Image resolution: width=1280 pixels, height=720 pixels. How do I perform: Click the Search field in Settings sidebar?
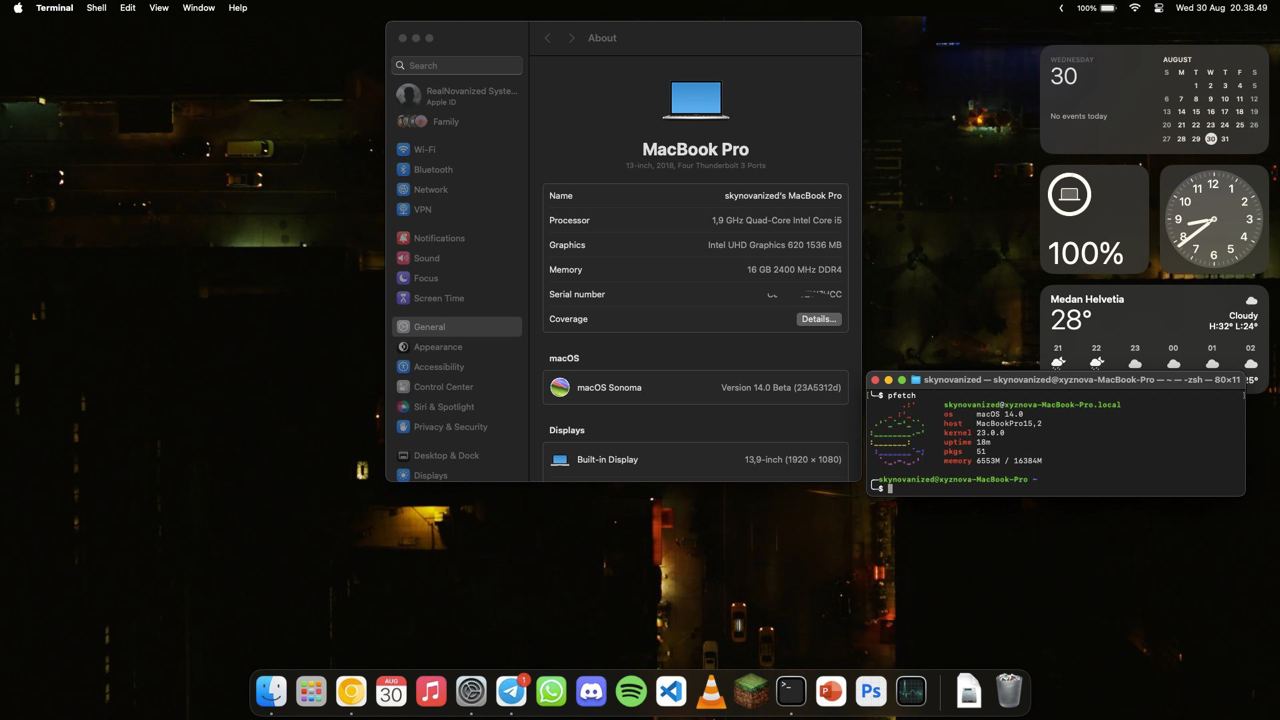click(x=457, y=65)
